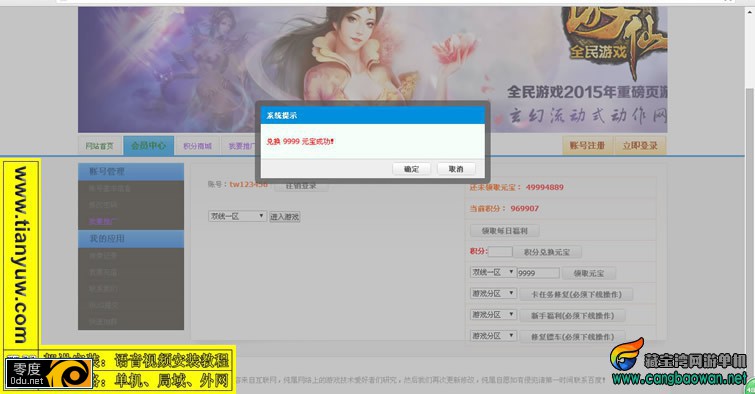Click the 进入游戏 button
This screenshot has width=755, height=394.
[x=285, y=217]
